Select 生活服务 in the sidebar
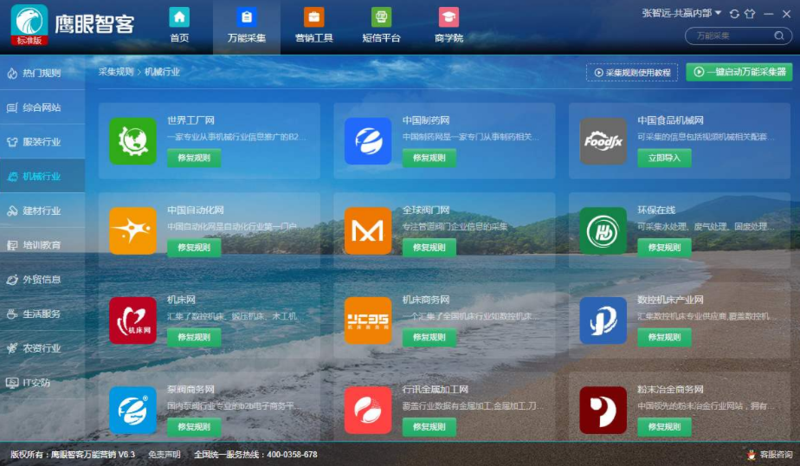The width and height of the screenshot is (800, 466). (42, 314)
